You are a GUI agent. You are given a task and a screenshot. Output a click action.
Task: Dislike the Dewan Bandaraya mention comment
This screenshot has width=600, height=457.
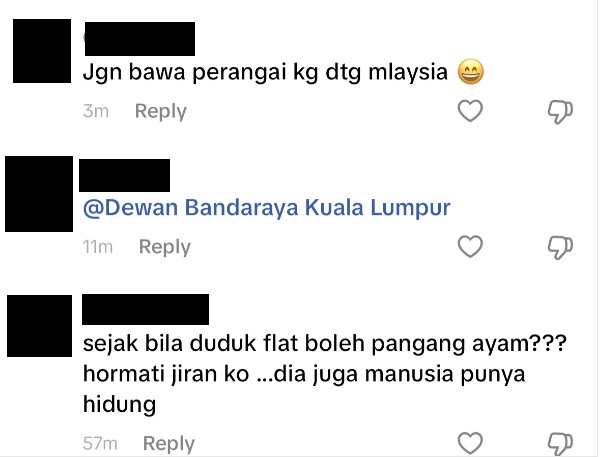tap(560, 248)
